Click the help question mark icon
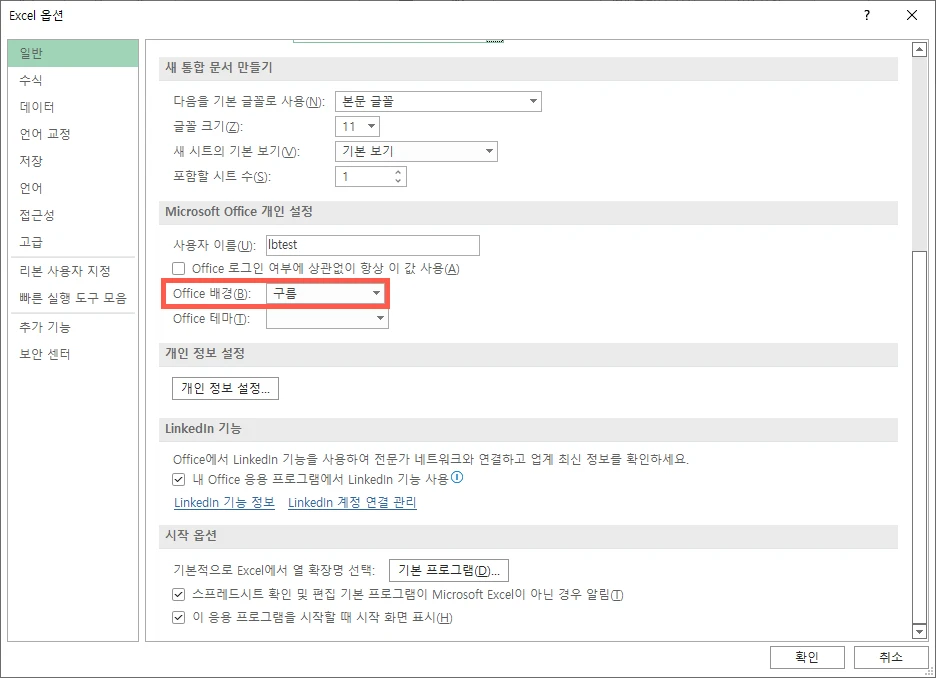Viewport: 936px width, 678px height. click(867, 16)
